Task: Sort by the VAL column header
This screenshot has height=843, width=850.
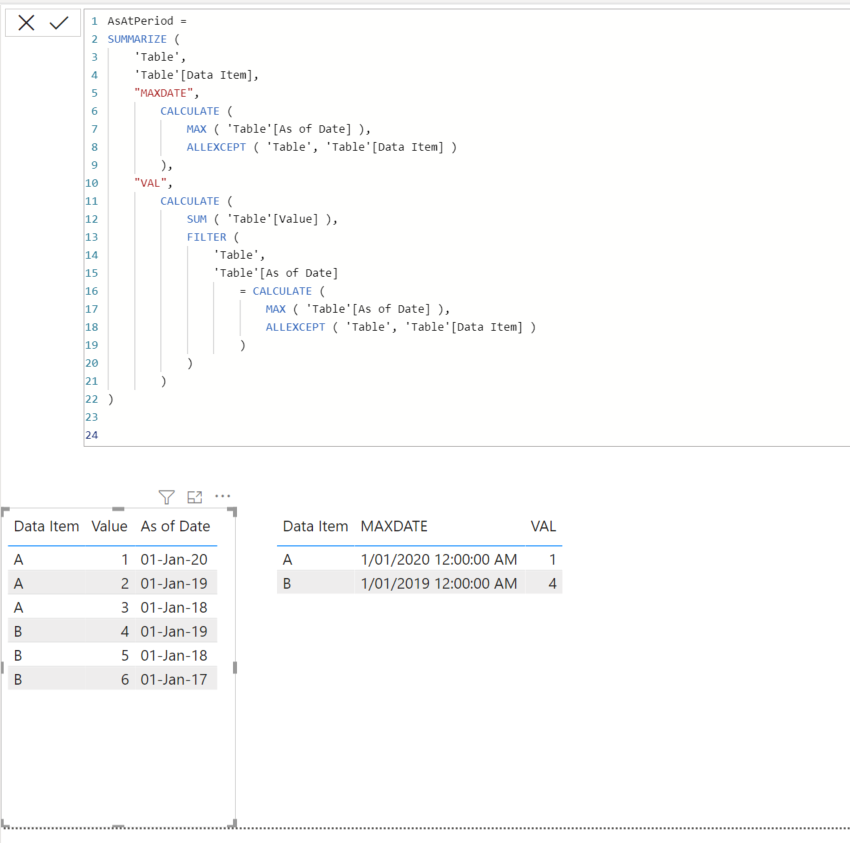Action: pos(543,526)
